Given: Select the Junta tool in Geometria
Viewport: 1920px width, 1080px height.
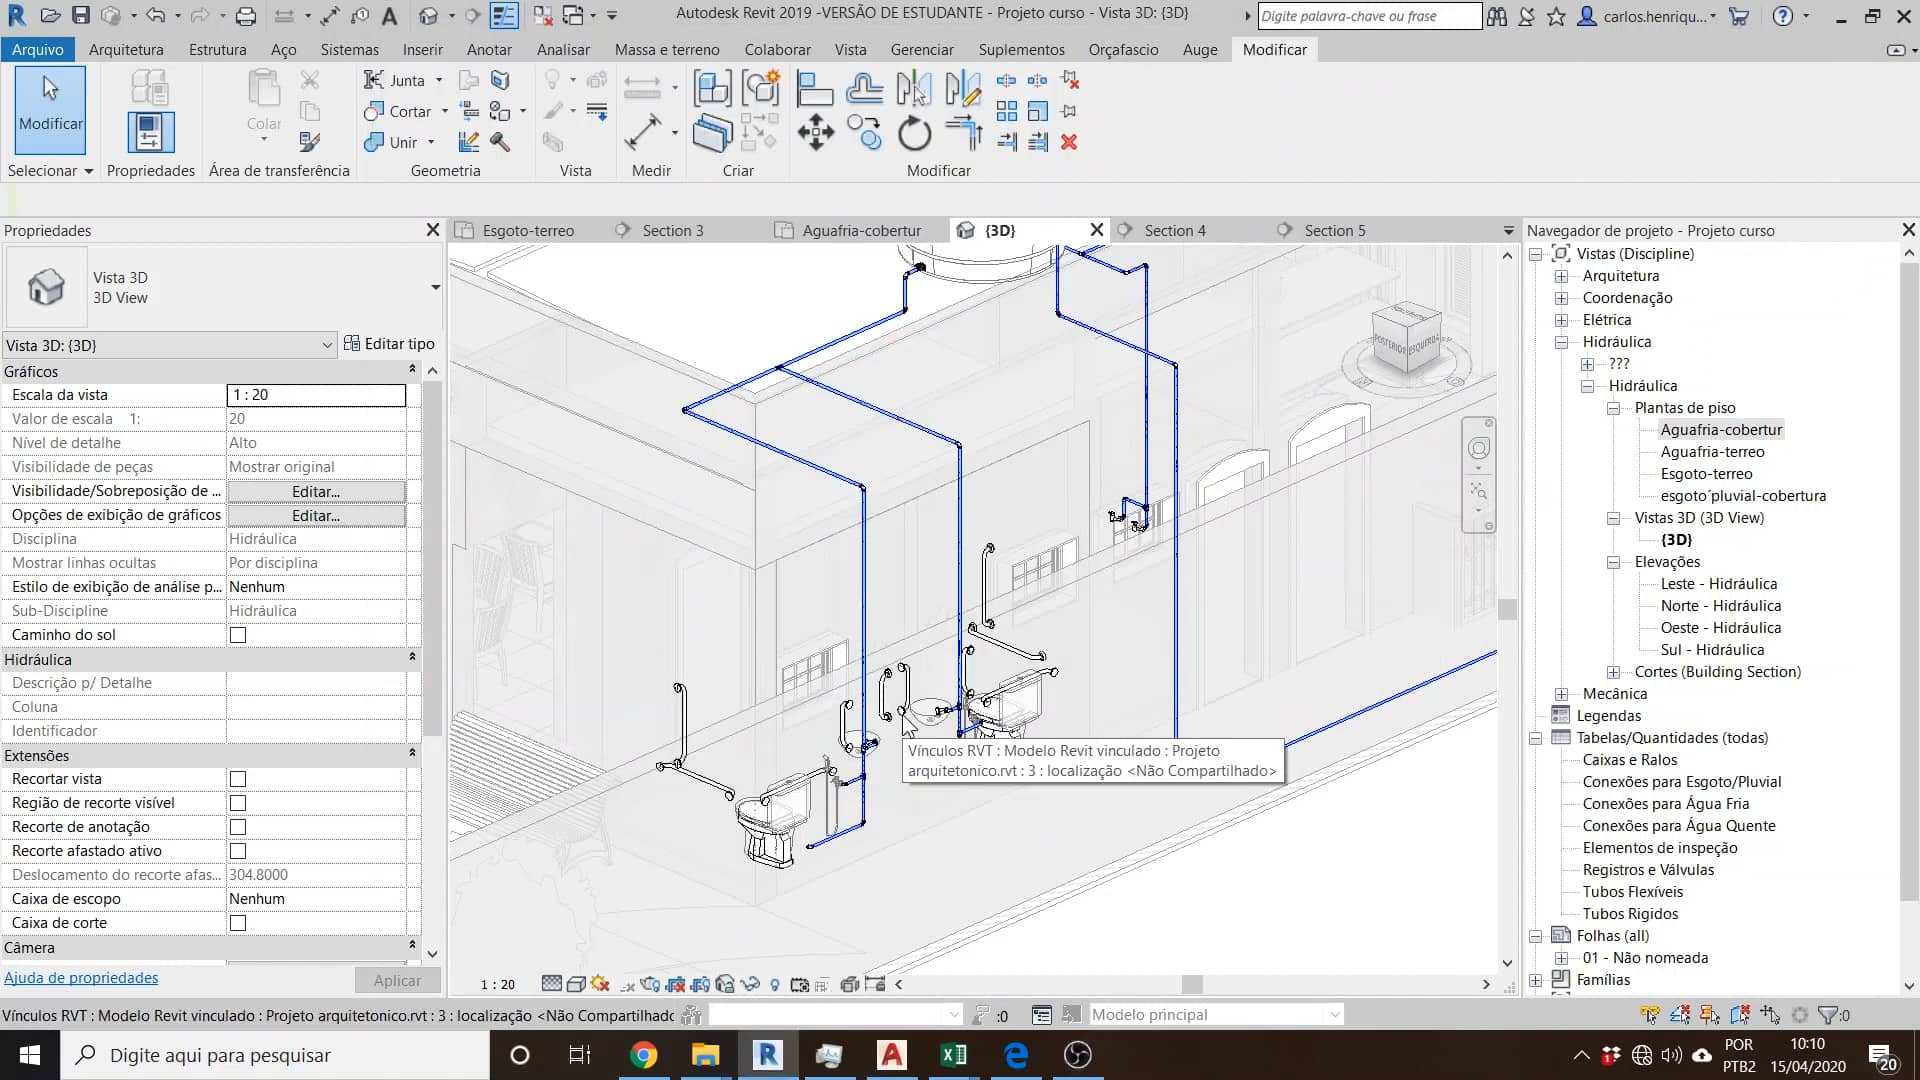Looking at the screenshot, I should click(400, 80).
